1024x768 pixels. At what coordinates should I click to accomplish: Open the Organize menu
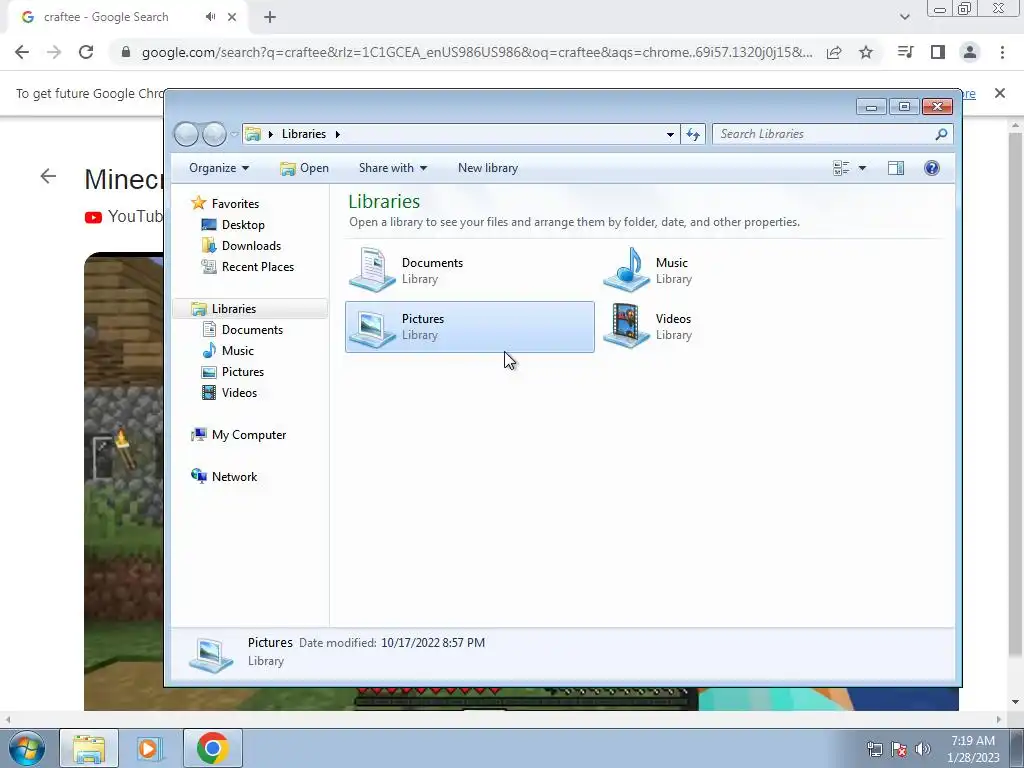pos(219,168)
